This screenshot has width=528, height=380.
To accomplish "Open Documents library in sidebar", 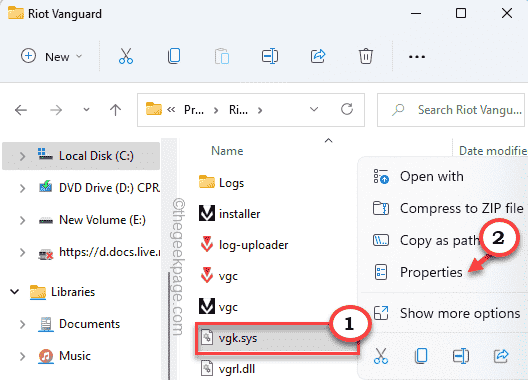I will (79, 324).
